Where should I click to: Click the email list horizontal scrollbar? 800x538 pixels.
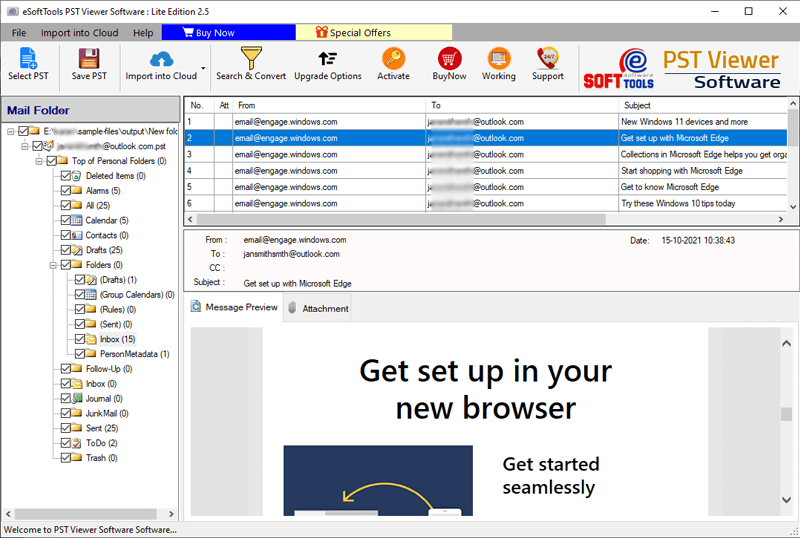point(400,219)
